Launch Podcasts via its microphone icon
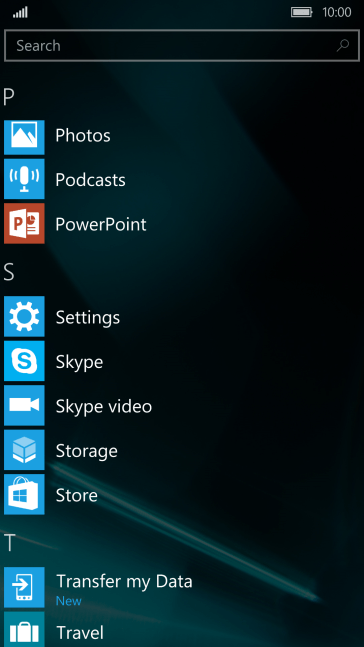 [24, 179]
